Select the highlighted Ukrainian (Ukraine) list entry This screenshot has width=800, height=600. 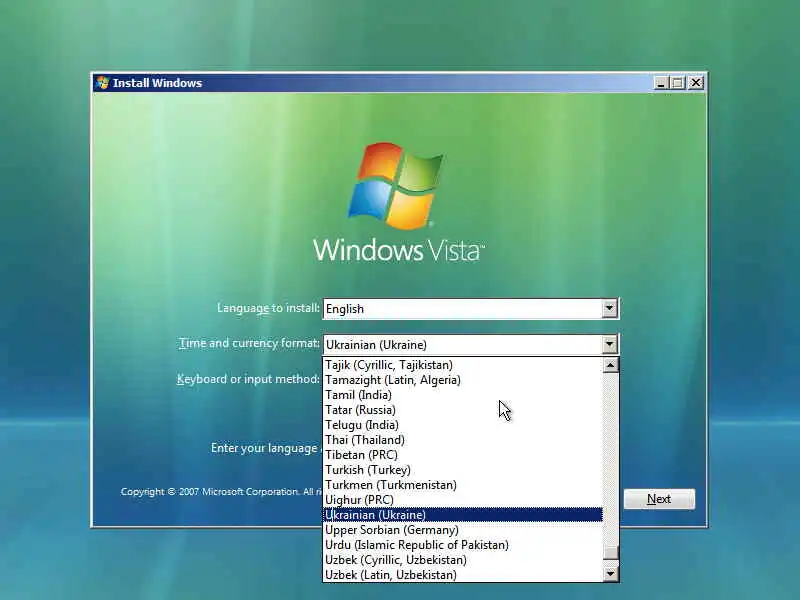point(463,515)
